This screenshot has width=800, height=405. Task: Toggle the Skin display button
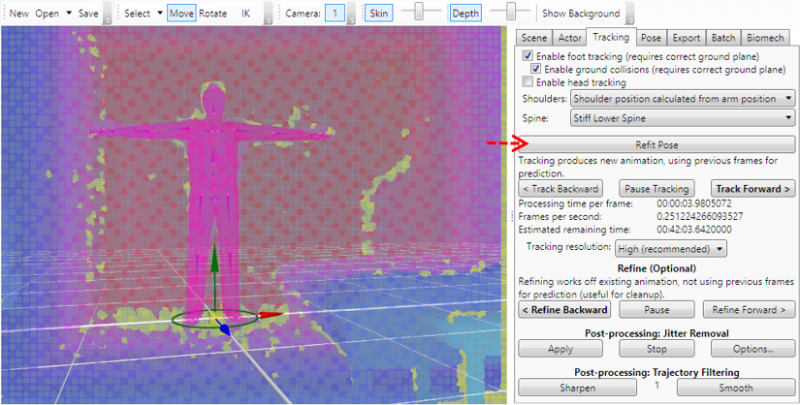pos(379,13)
